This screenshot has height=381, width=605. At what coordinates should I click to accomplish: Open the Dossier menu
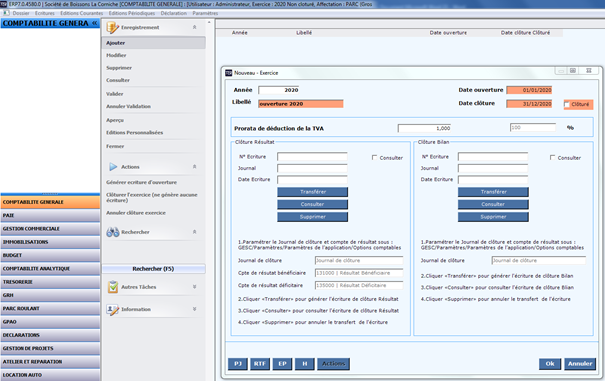21,13
